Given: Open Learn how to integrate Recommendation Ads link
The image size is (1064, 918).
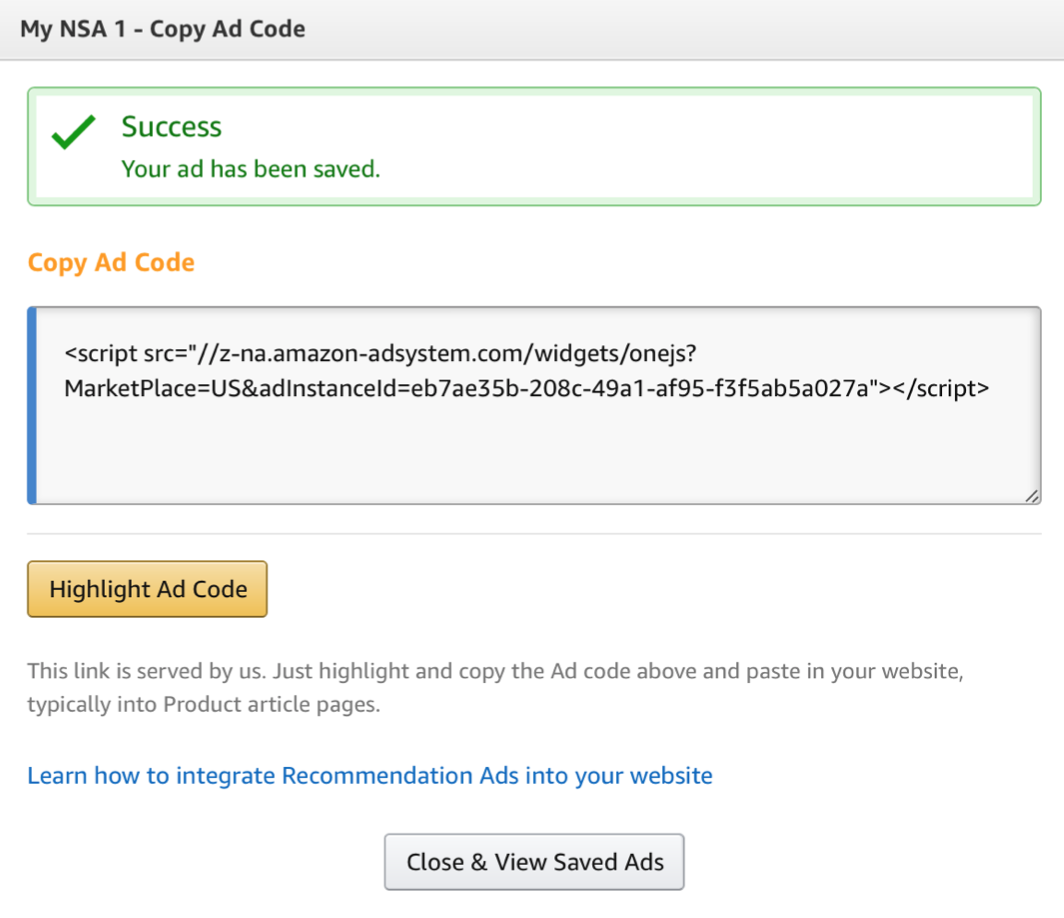Looking at the screenshot, I should coord(369,776).
